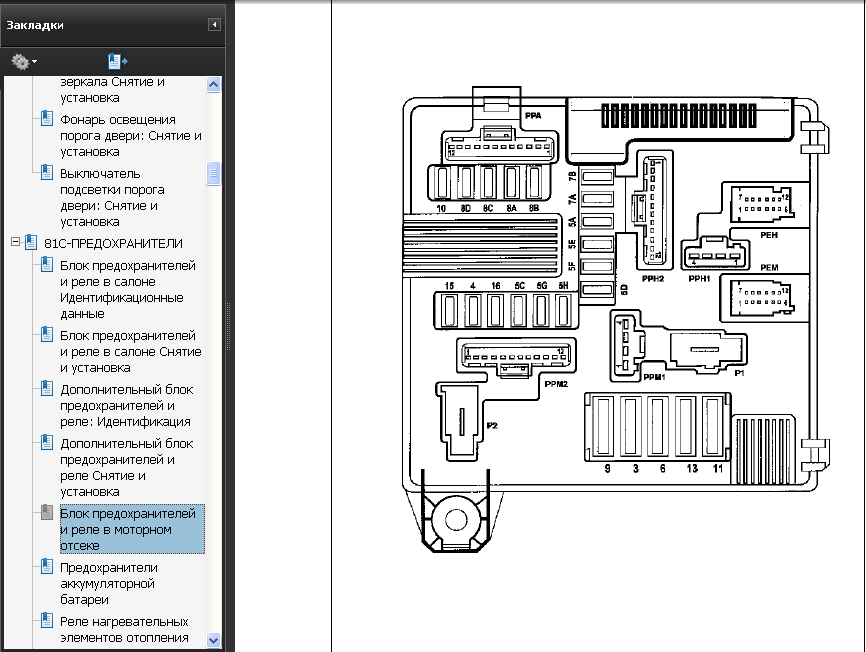866x652 pixels.
Task: Click the new bookmark icon in toolbar
Action: (x=117, y=61)
